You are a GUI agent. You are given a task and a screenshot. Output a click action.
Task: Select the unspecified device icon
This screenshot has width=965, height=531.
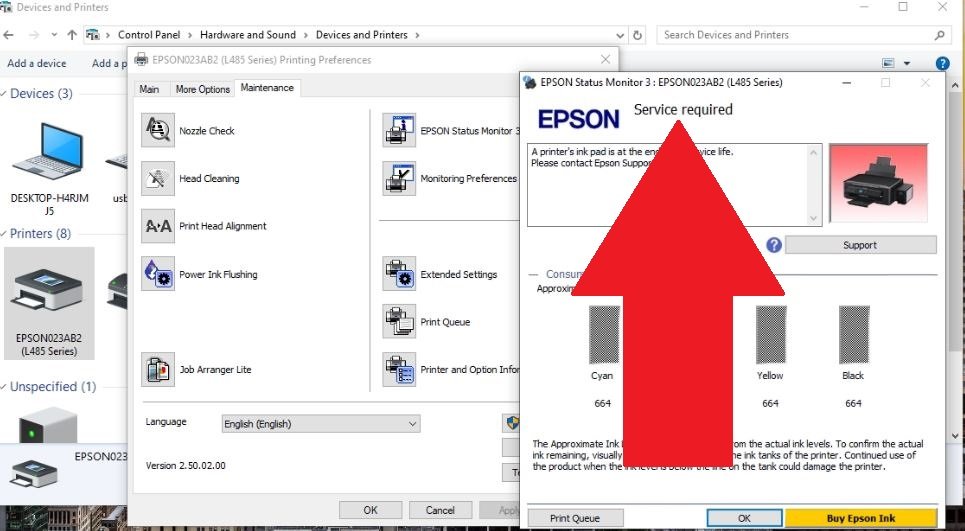tap(48, 426)
